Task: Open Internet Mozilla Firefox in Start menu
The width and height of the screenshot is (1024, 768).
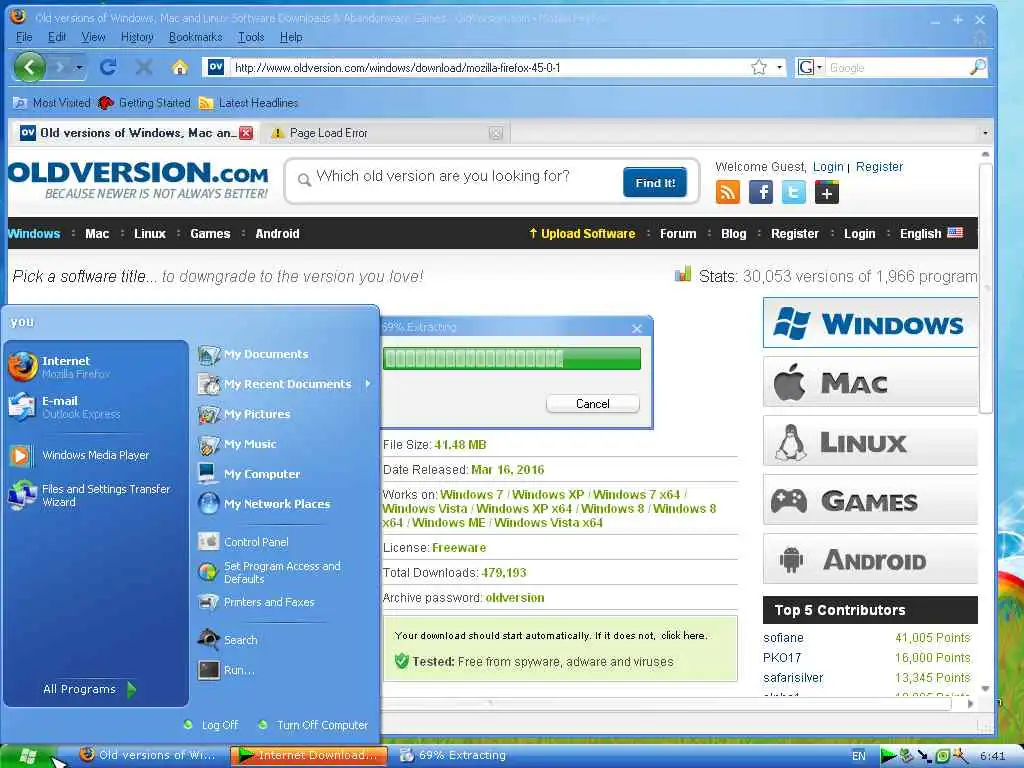Action: coord(95,366)
